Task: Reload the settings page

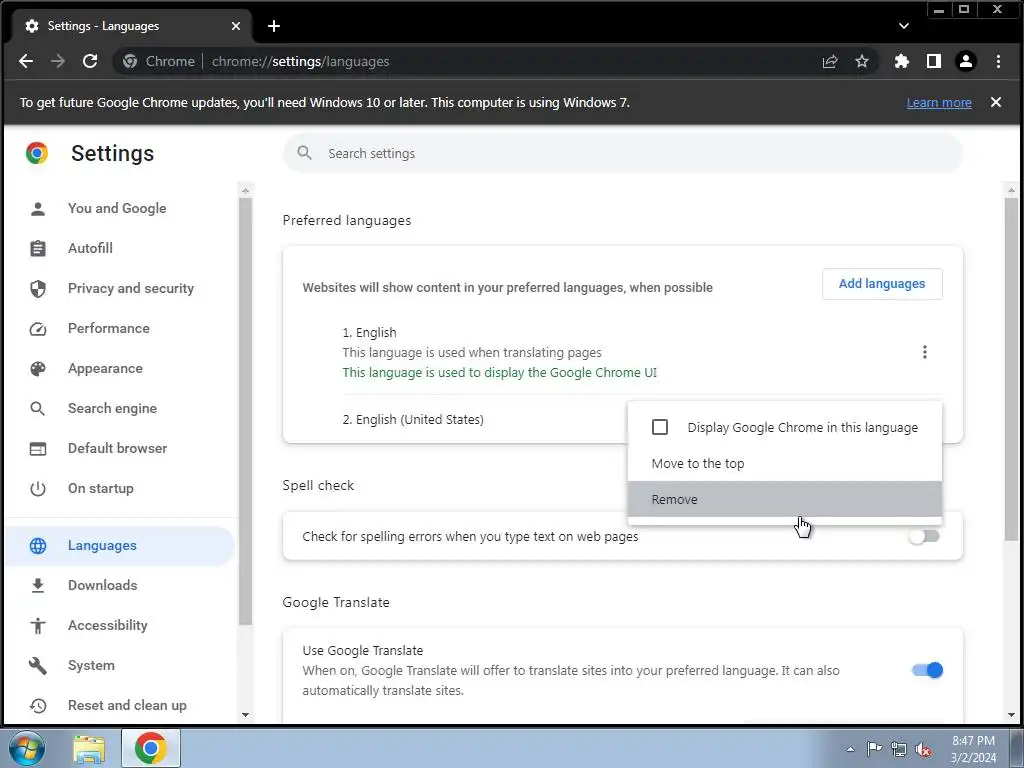Action: click(x=90, y=61)
